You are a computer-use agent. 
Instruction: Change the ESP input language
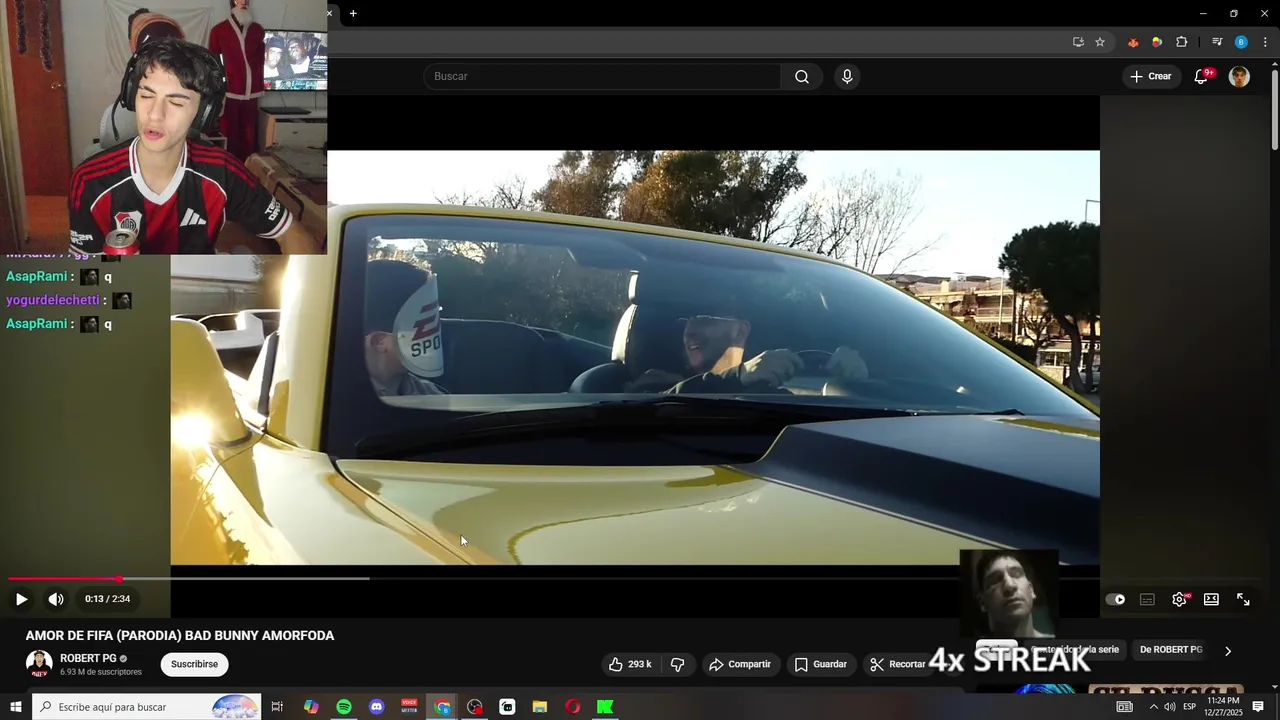point(1189,707)
